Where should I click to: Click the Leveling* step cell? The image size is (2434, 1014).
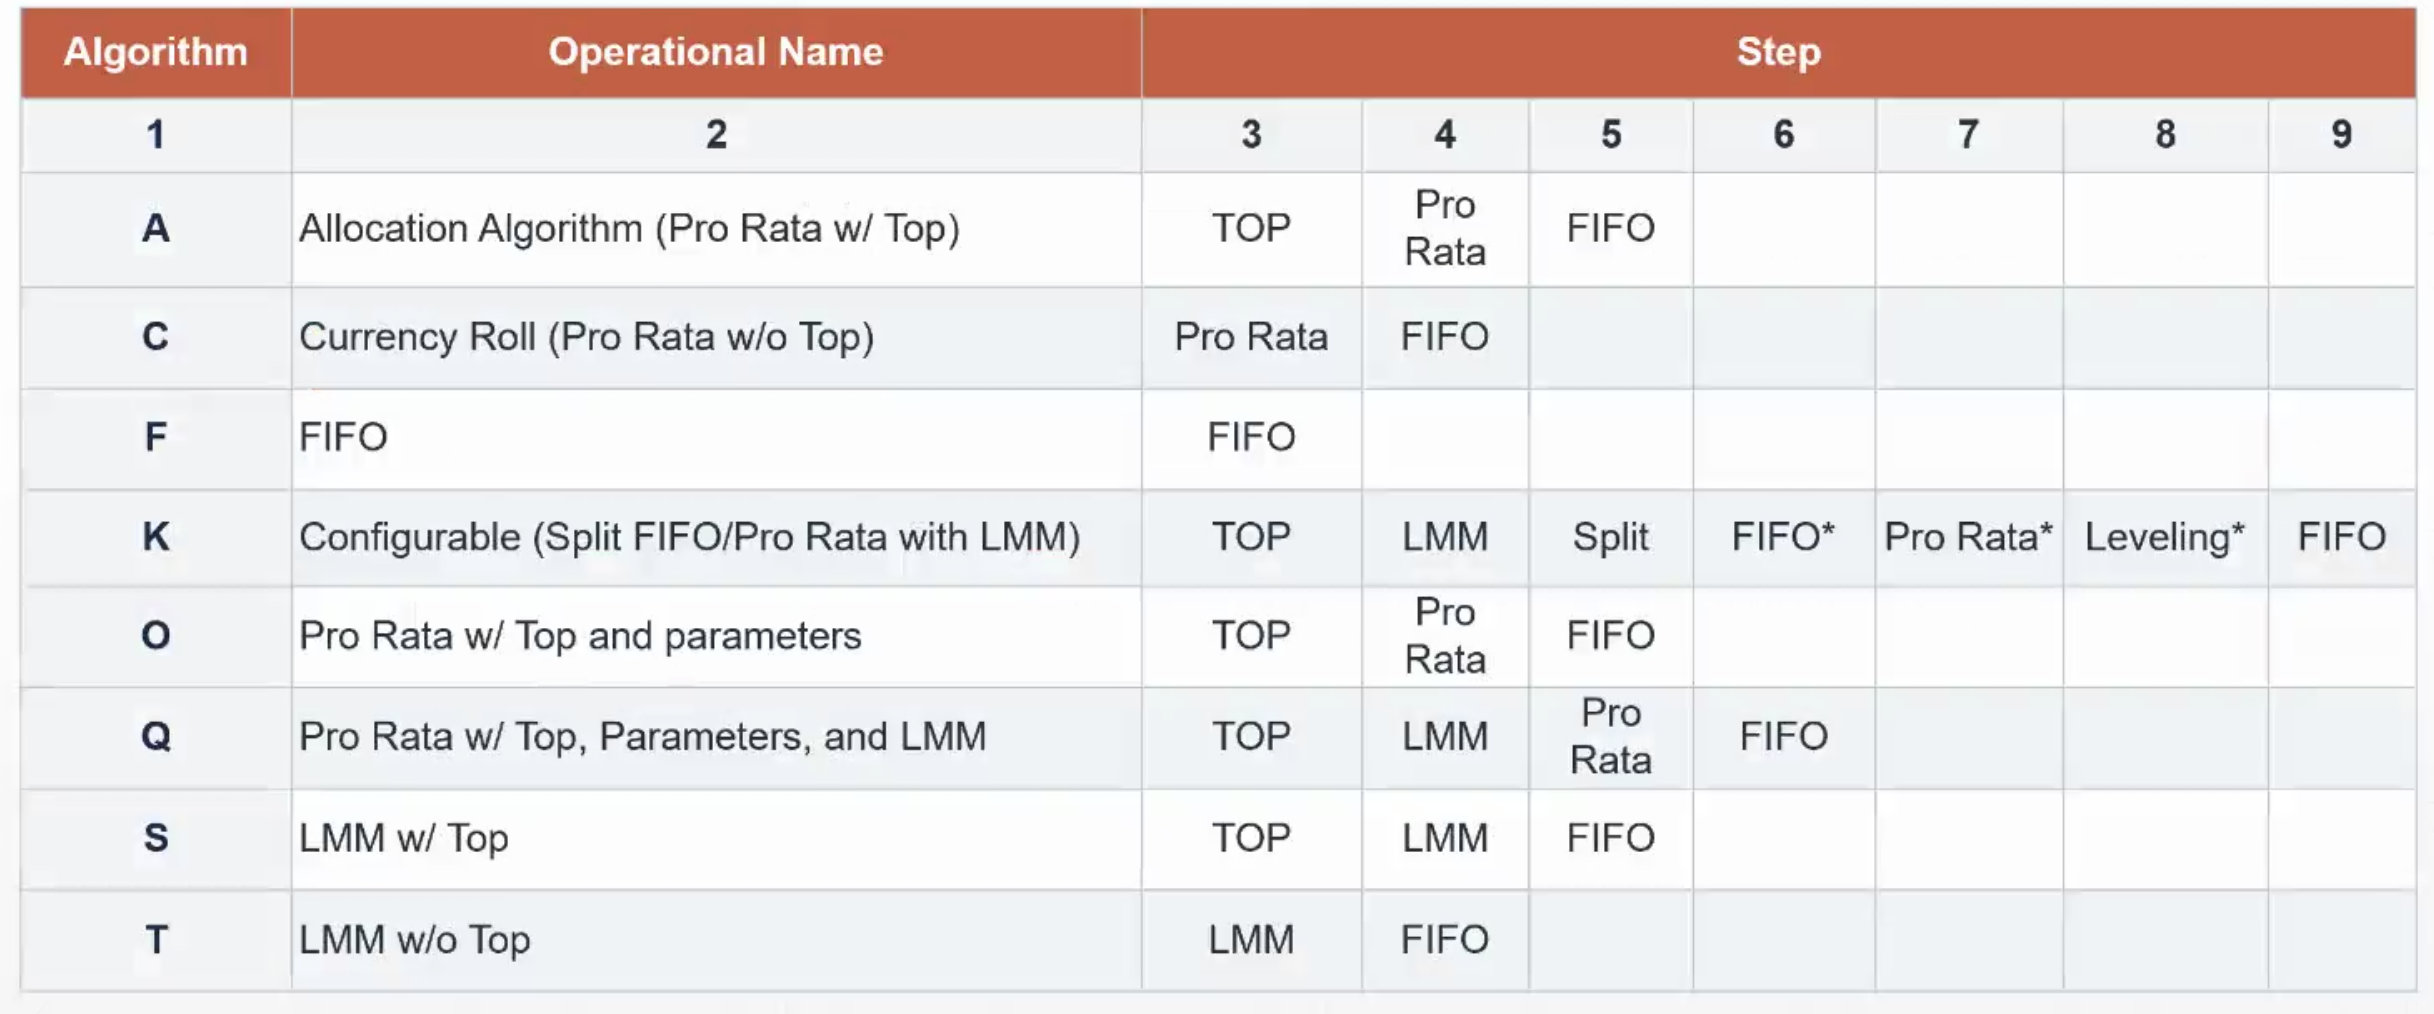click(x=2164, y=537)
